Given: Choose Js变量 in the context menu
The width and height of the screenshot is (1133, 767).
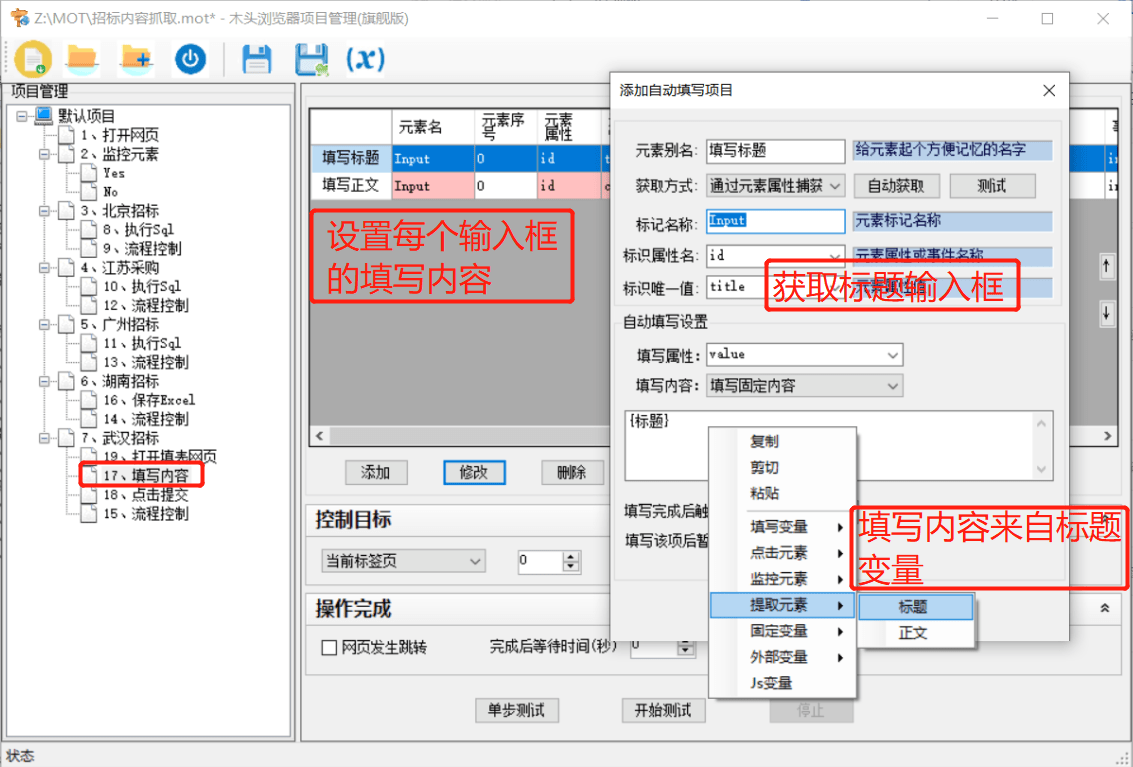Looking at the screenshot, I should (x=782, y=683).
